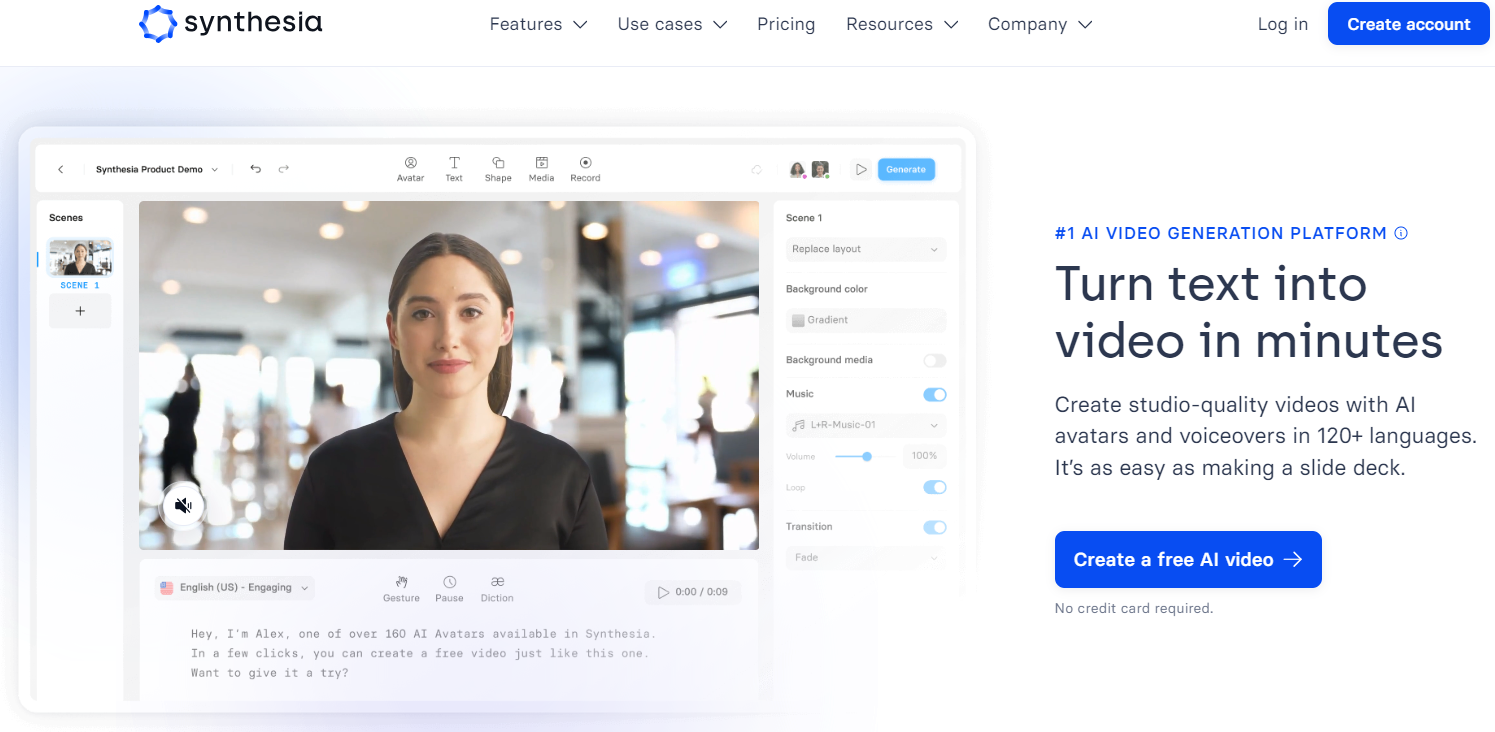This screenshot has width=1495, height=732.
Task: Click the script line "Want to give it a try?"
Action: (x=270, y=673)
